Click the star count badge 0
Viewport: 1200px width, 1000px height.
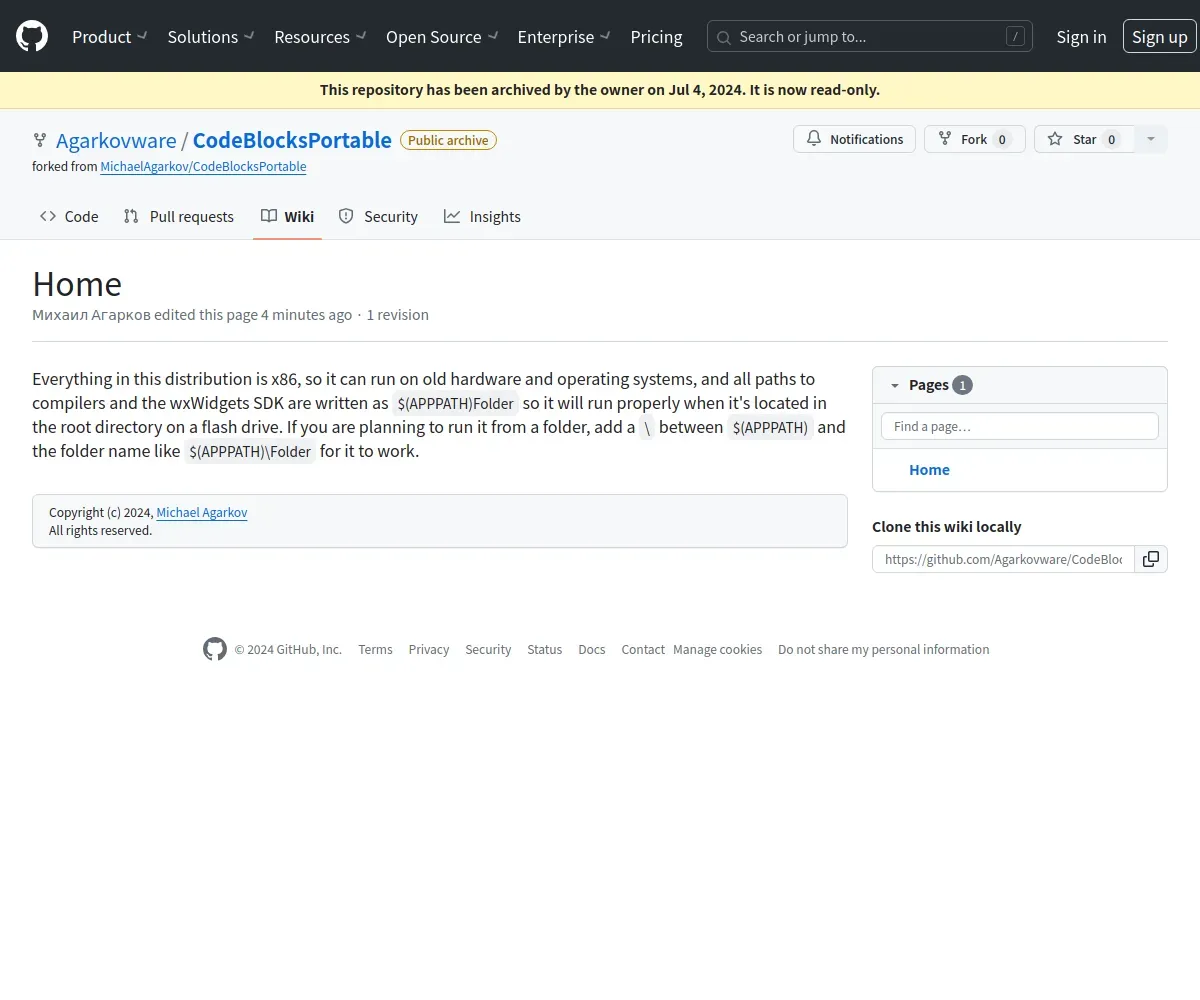pos(1111,140)
